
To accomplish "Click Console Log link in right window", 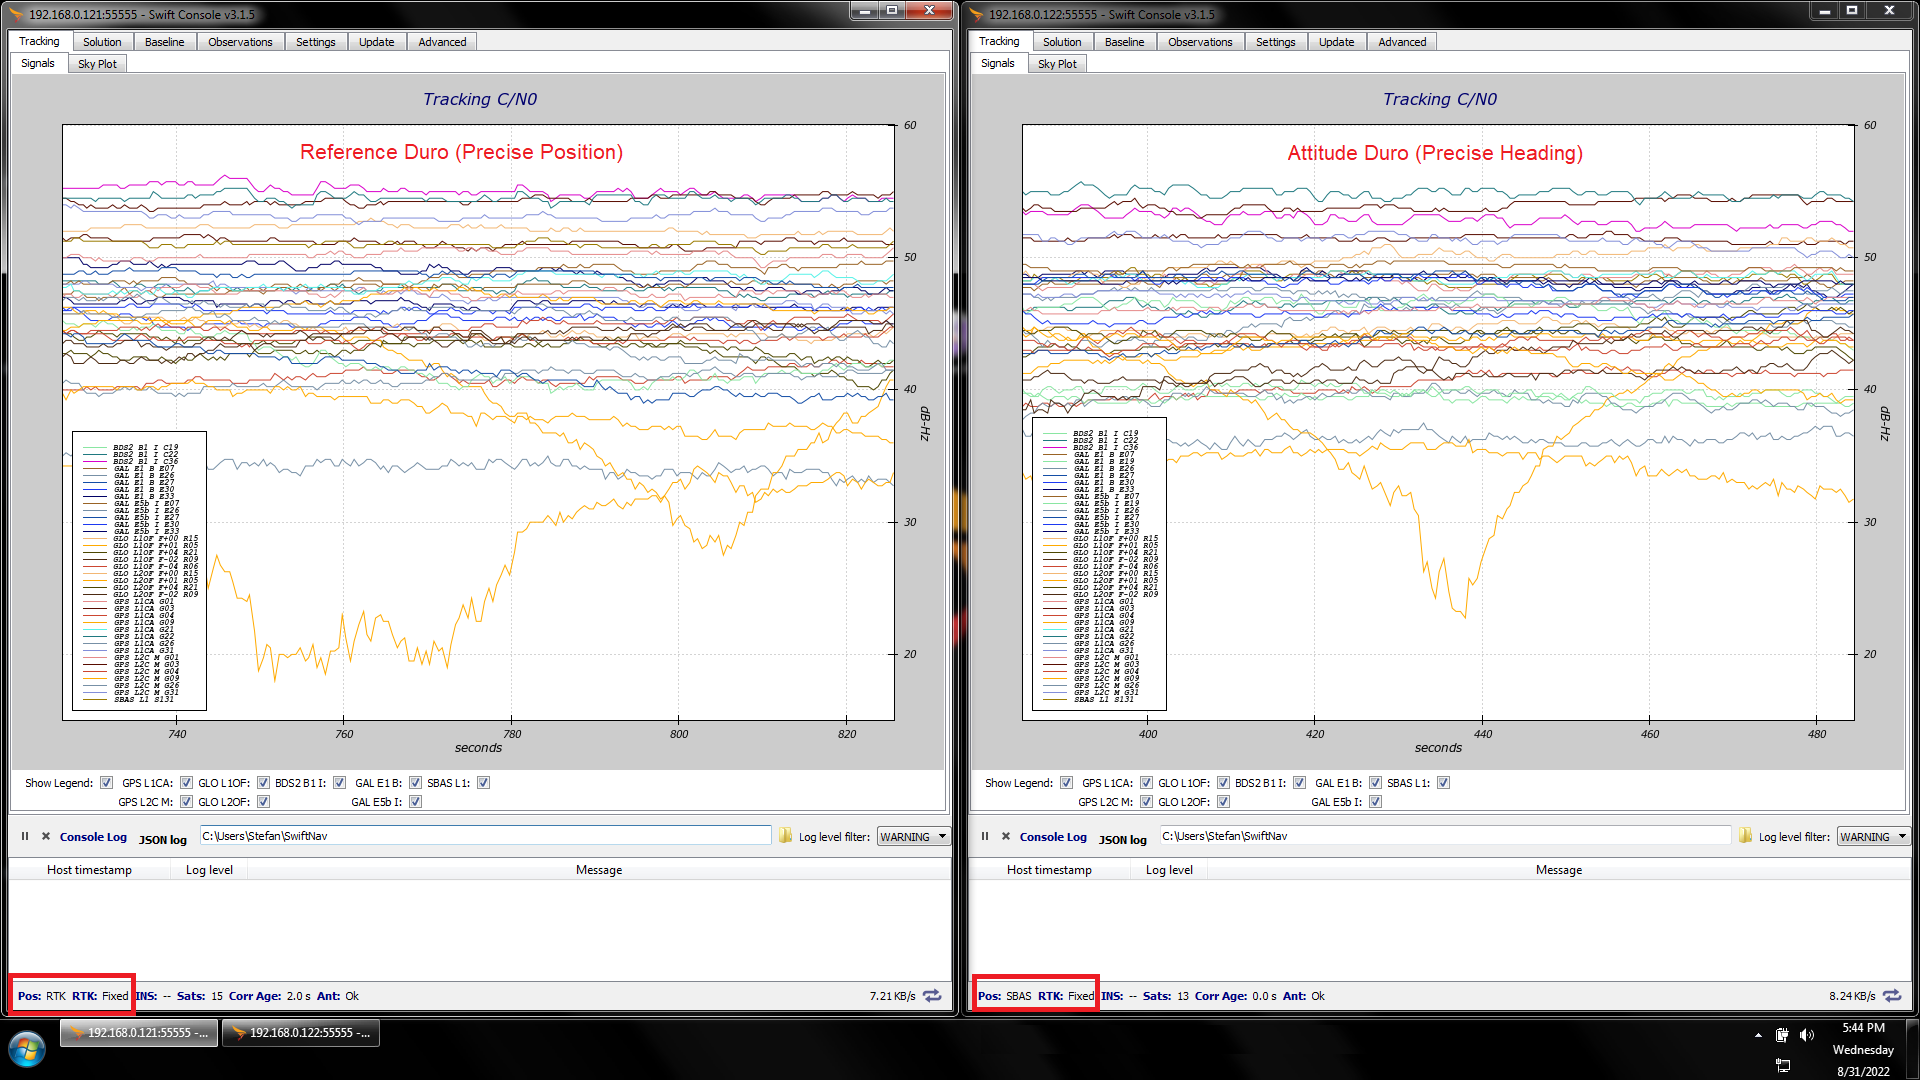I will 1053,837.
